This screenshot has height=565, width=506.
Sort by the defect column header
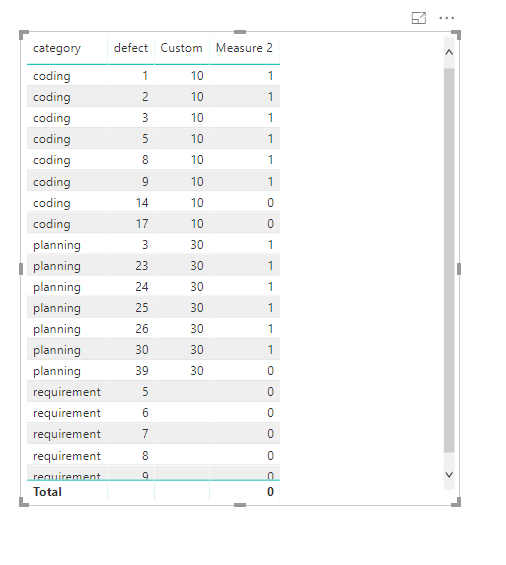click(131, 48)
